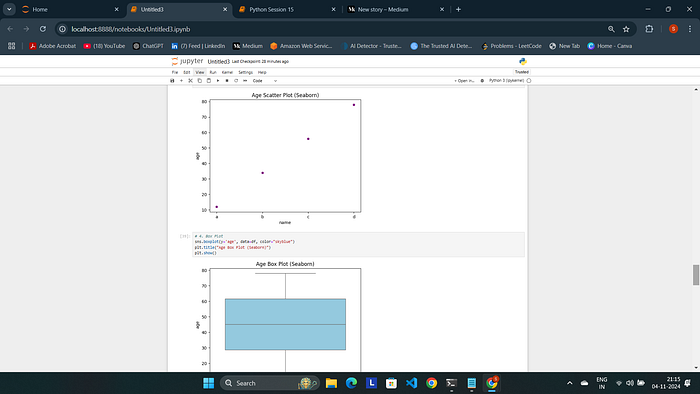Click the Age Box Plot output image

click(x=279, y=315)
